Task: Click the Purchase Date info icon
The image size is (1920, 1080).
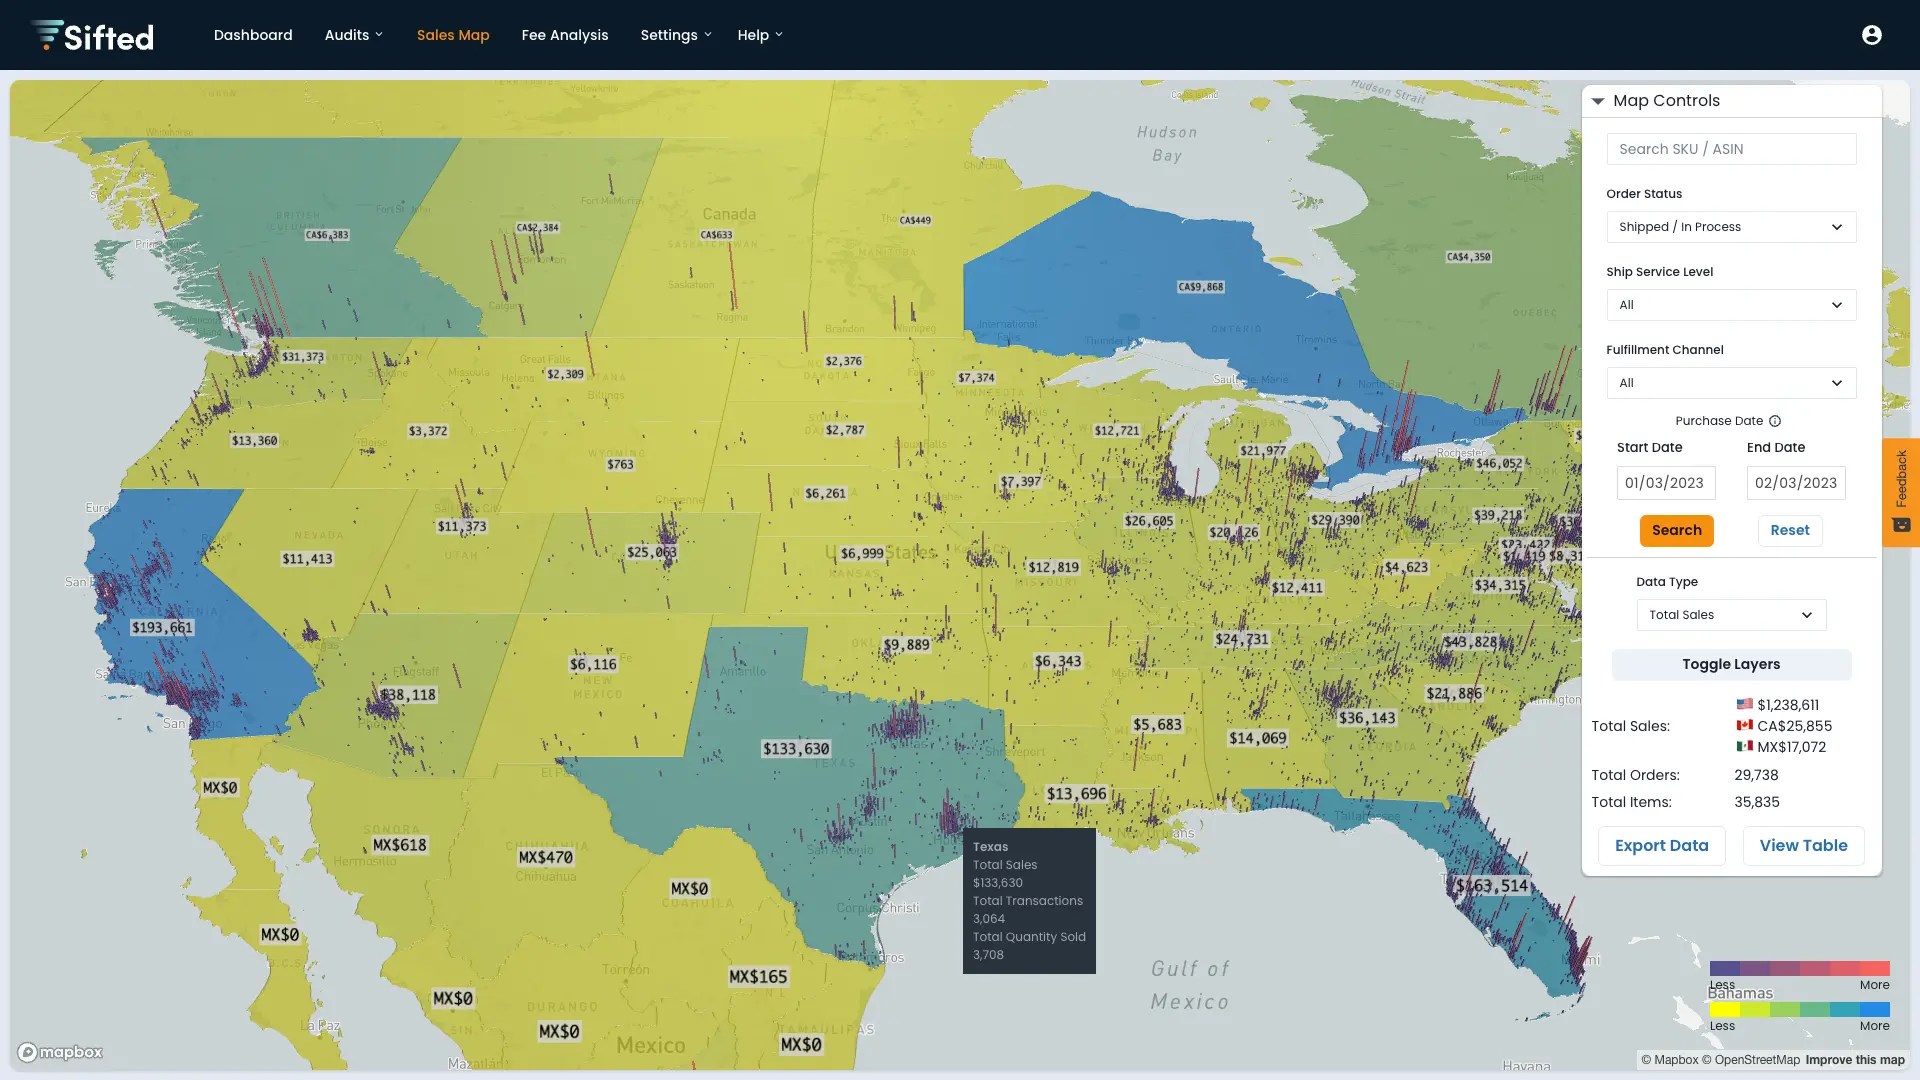Action: 1775,421
